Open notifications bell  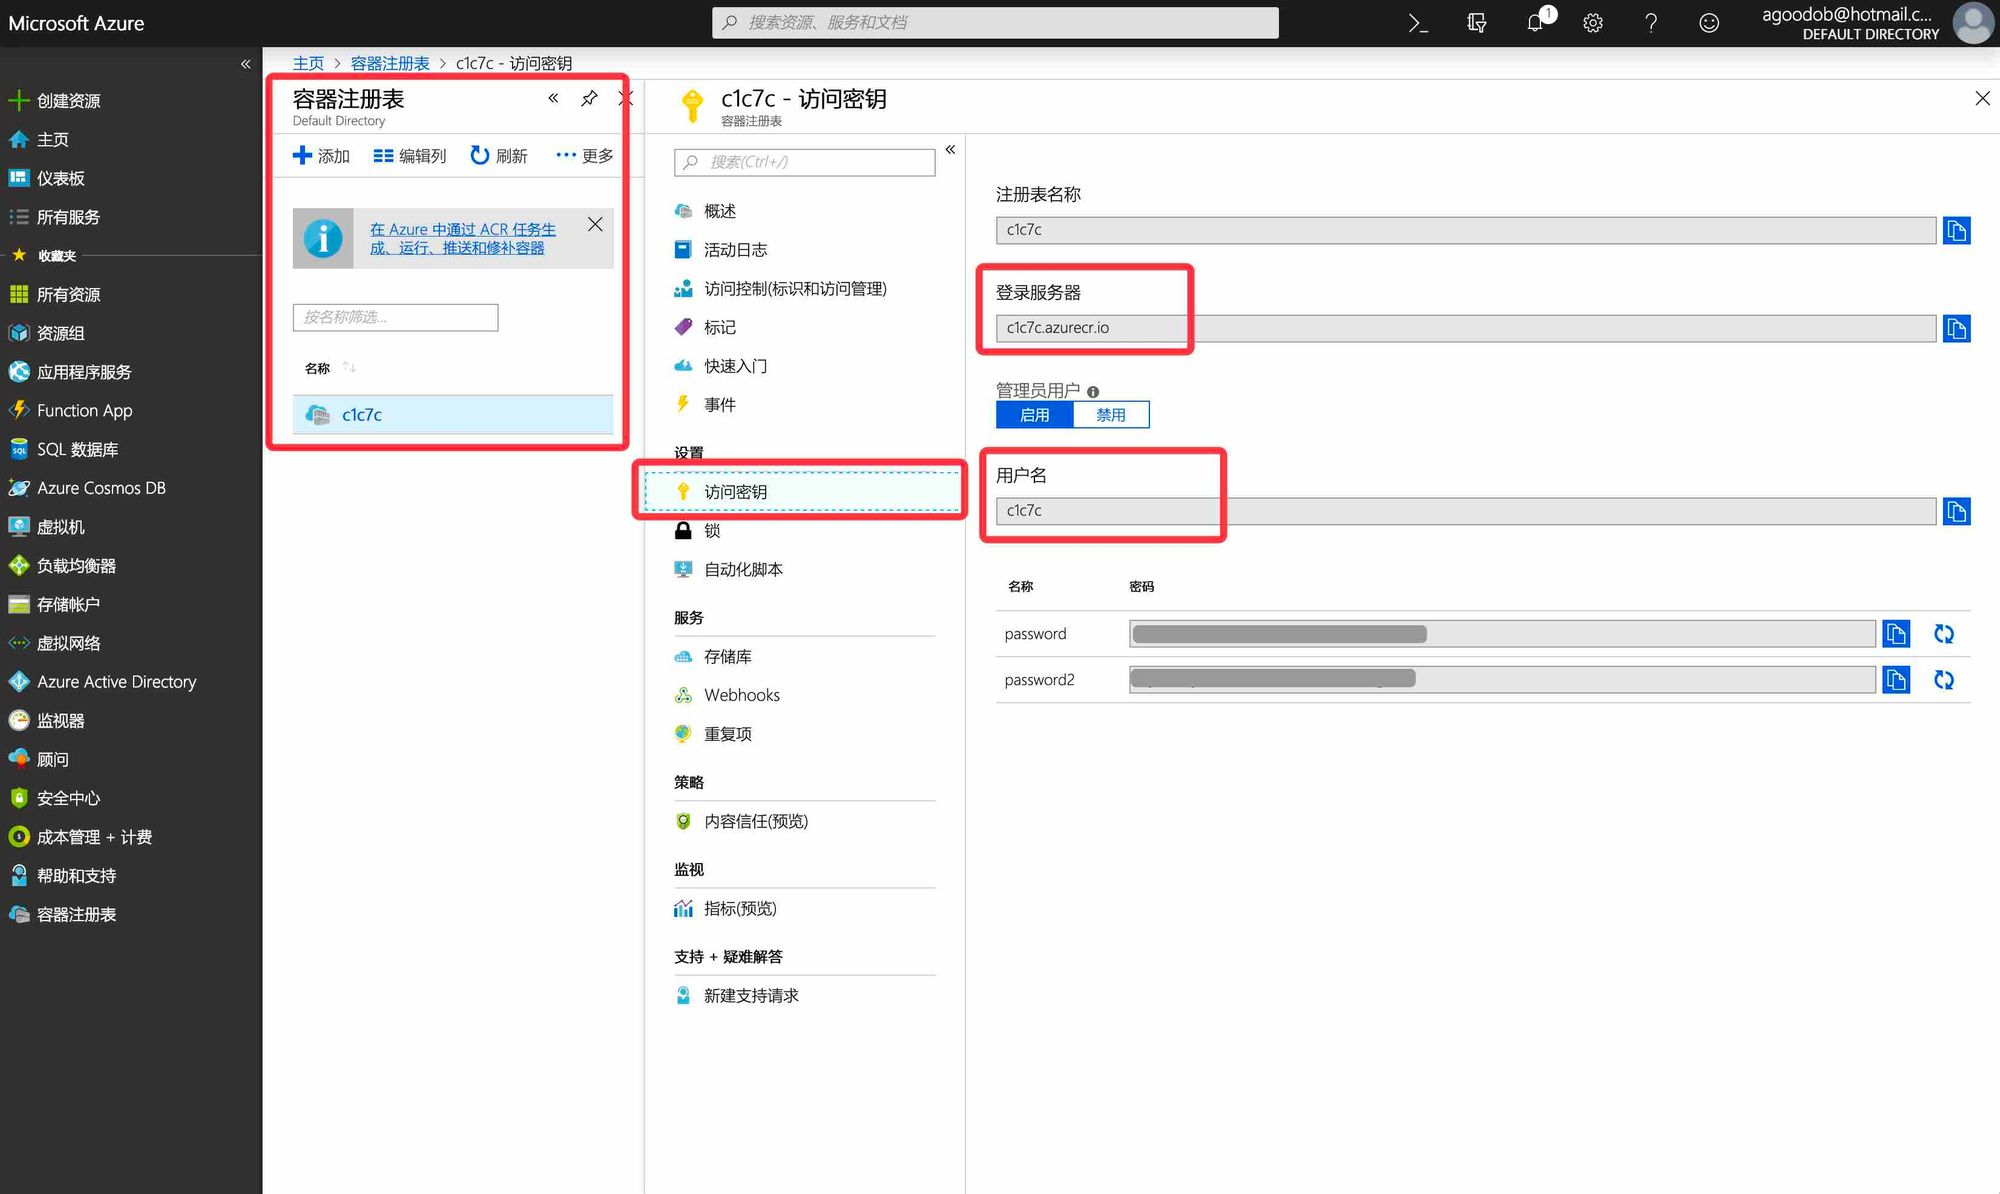click(1535, 23)
